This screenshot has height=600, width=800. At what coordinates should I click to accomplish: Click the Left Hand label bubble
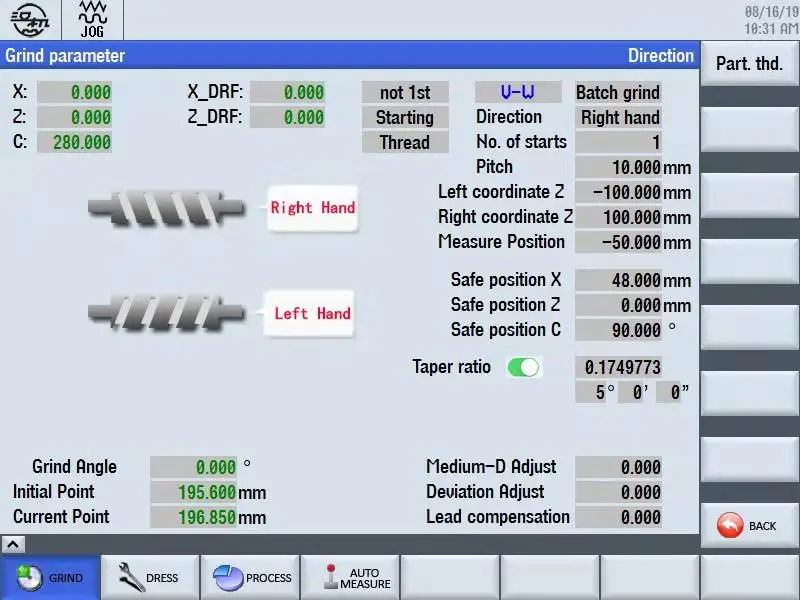308,313
